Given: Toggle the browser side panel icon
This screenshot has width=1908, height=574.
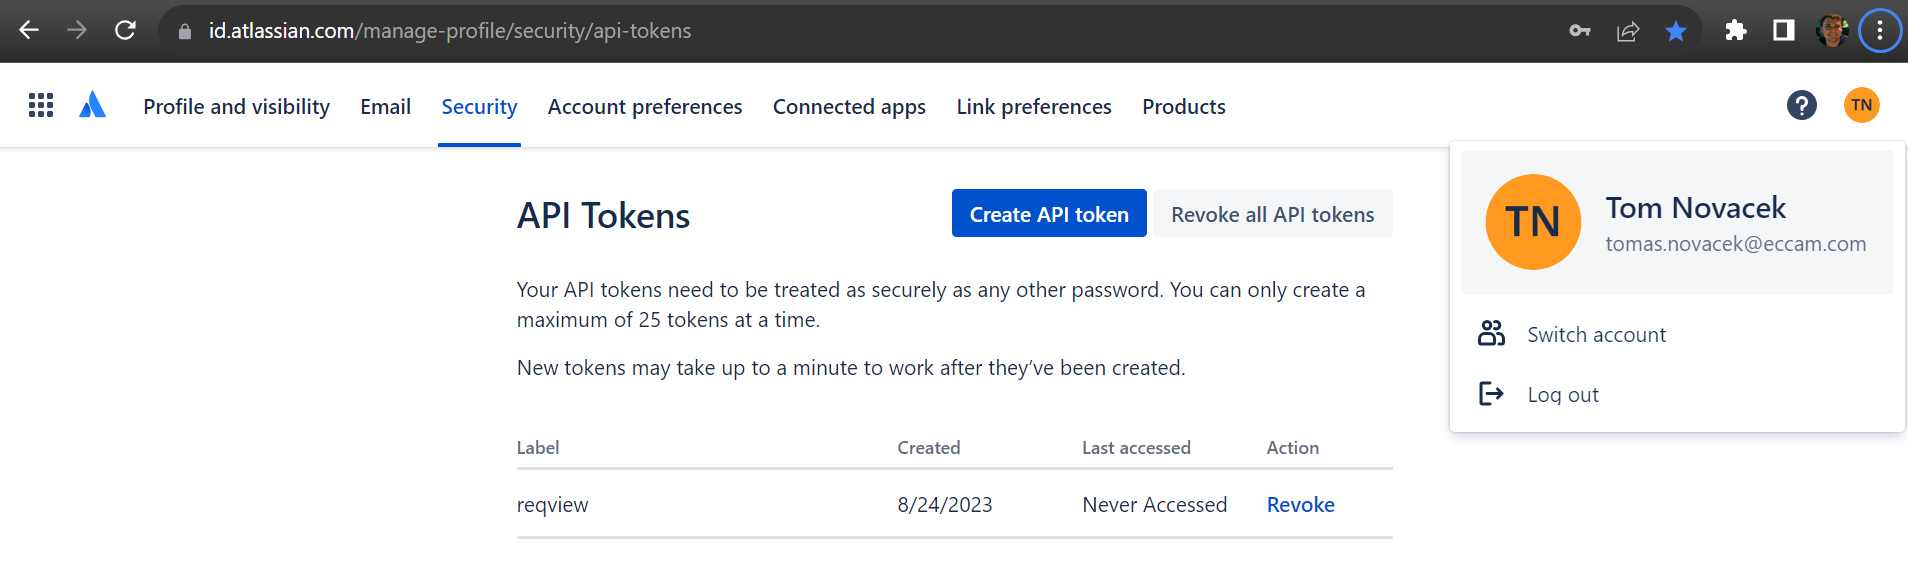Looking at the screenshot, I should coord(1784,31).
